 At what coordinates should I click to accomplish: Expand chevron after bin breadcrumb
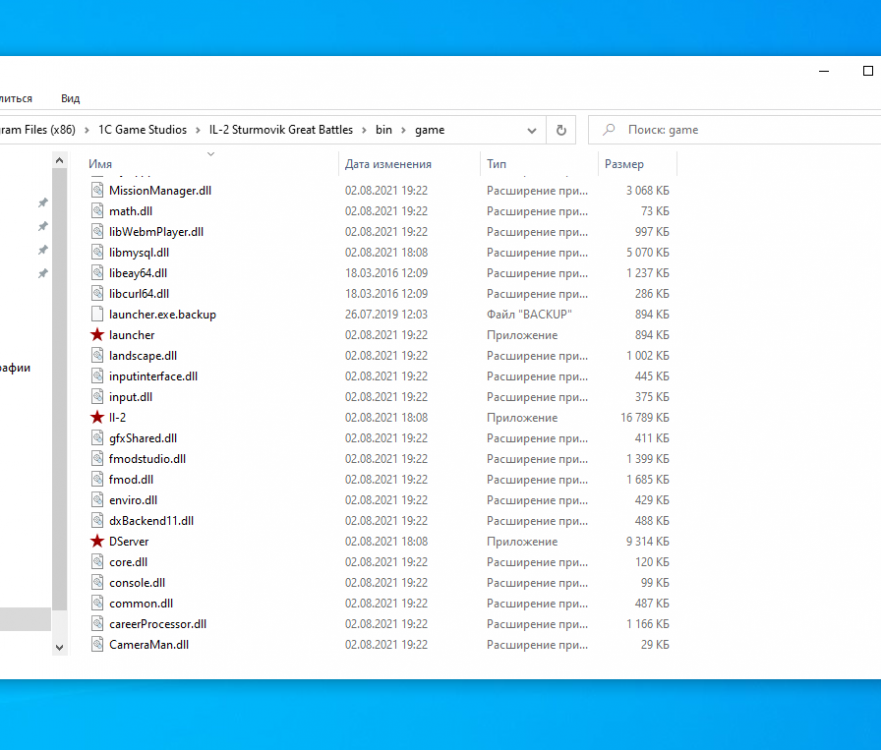[403, 130]
